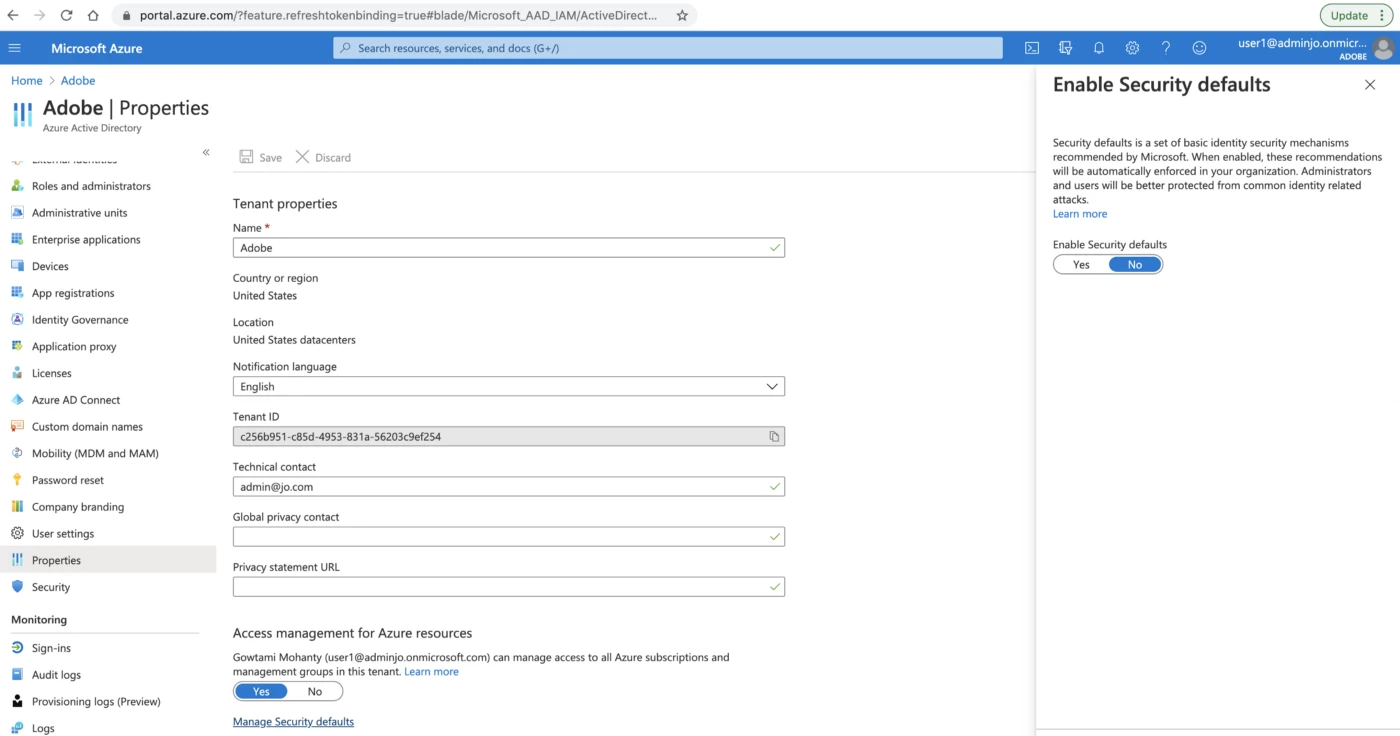Open Administrative units
This screenshot has height=736, width=1400.
click(x=79, y=213)
